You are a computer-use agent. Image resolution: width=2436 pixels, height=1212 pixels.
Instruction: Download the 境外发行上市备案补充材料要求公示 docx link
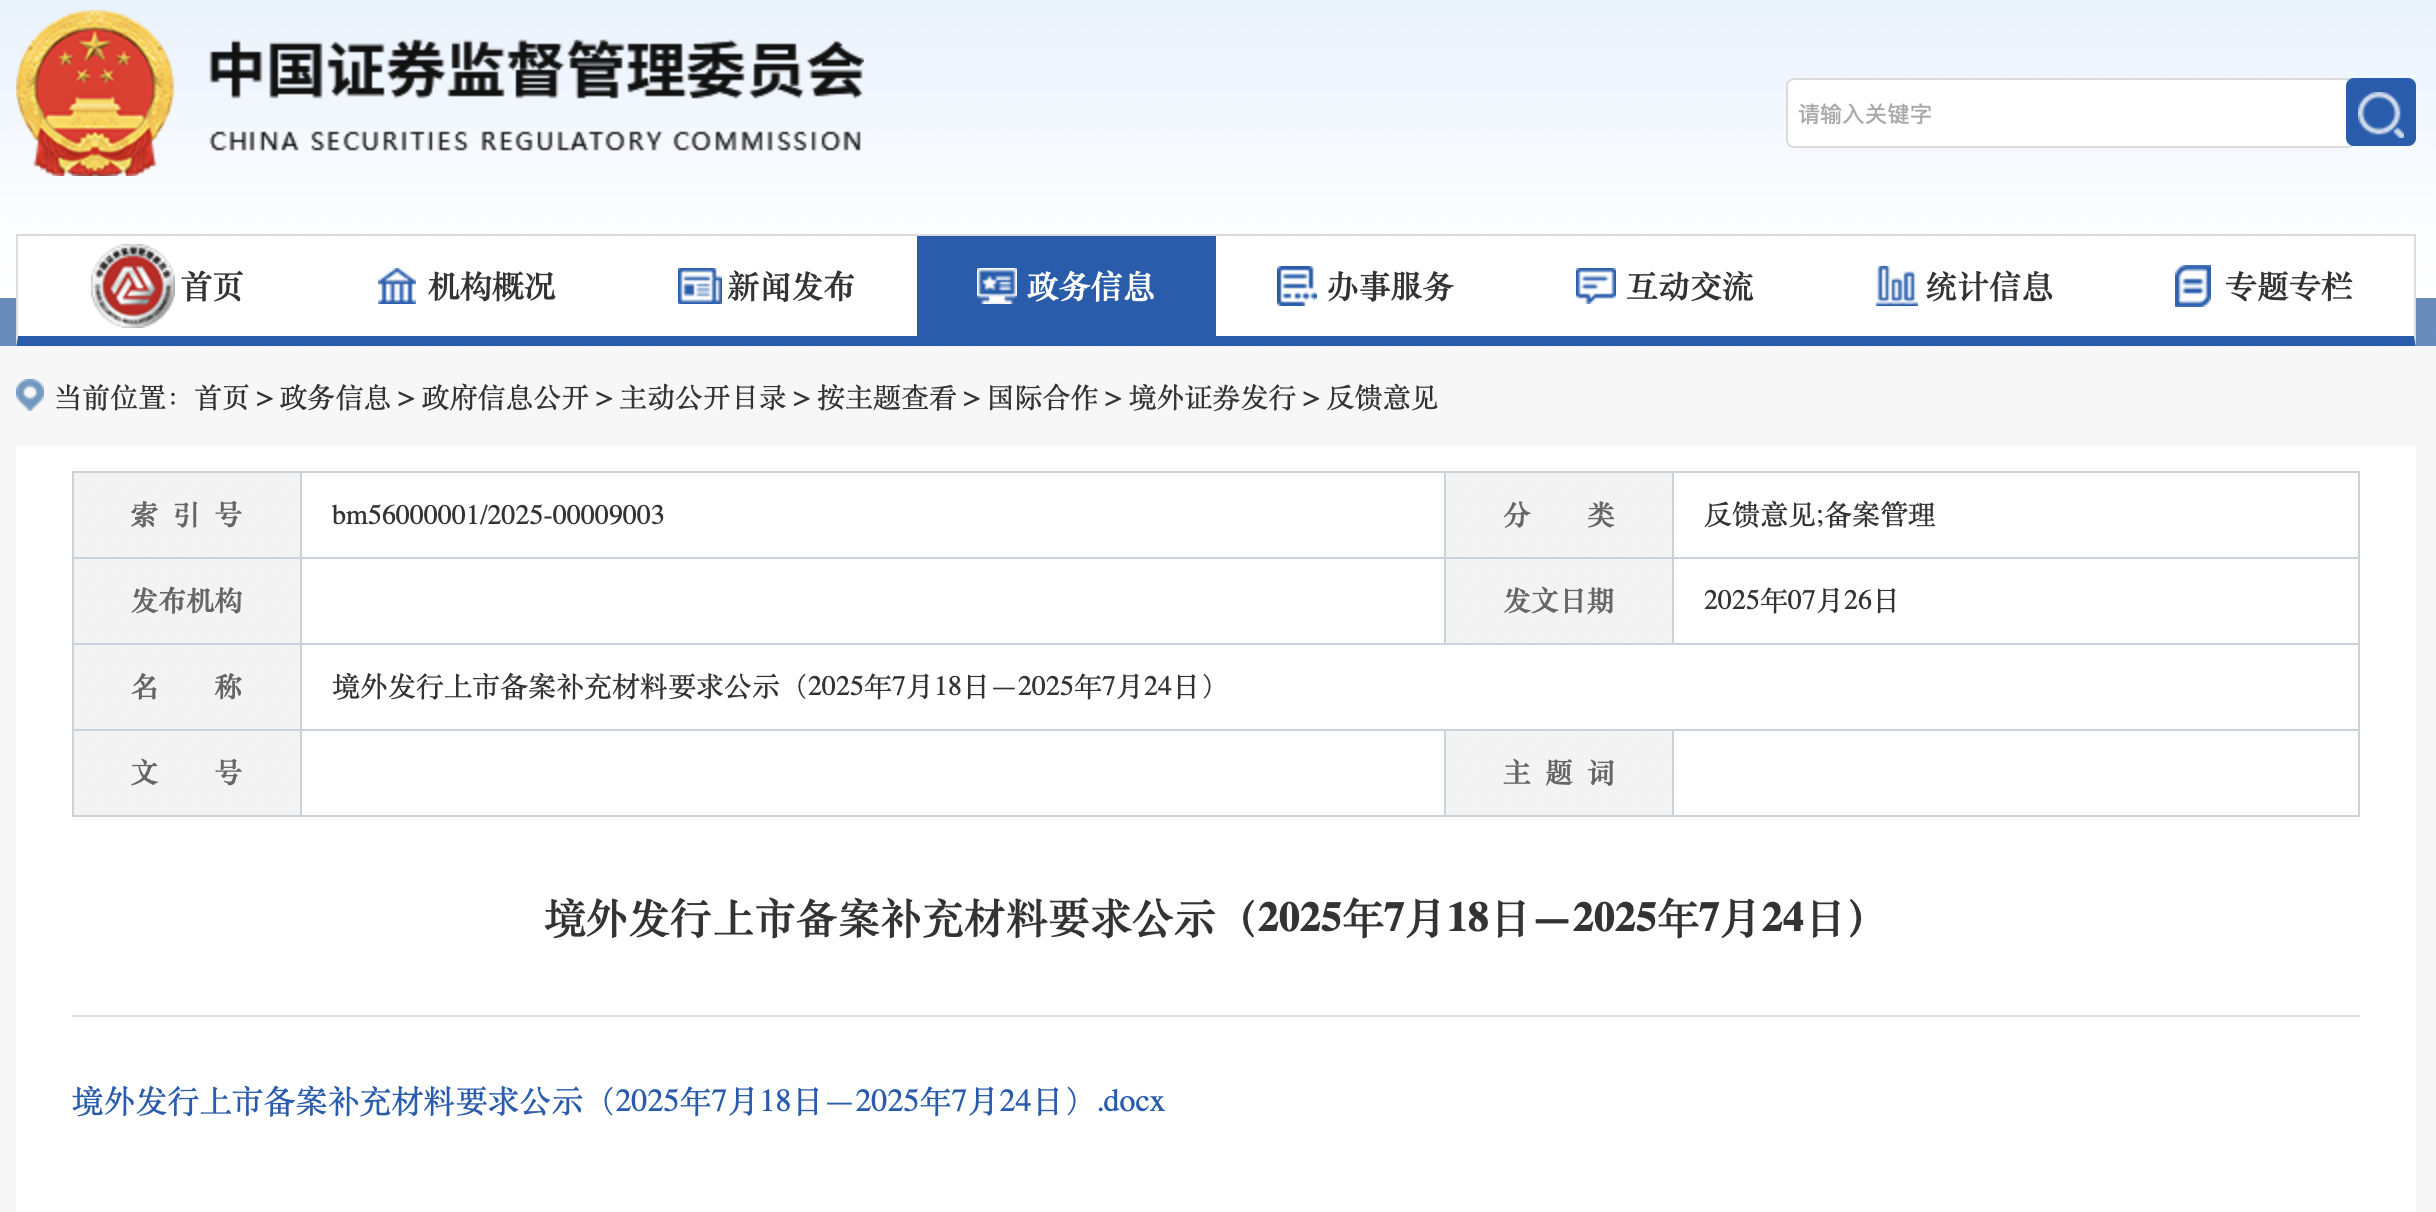[x=618, y=1101]
